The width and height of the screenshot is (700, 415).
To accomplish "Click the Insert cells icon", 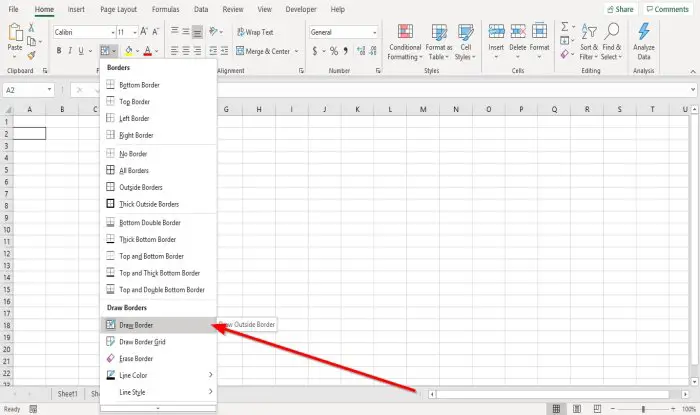I will pyautogui.click(x=496, y=32).
